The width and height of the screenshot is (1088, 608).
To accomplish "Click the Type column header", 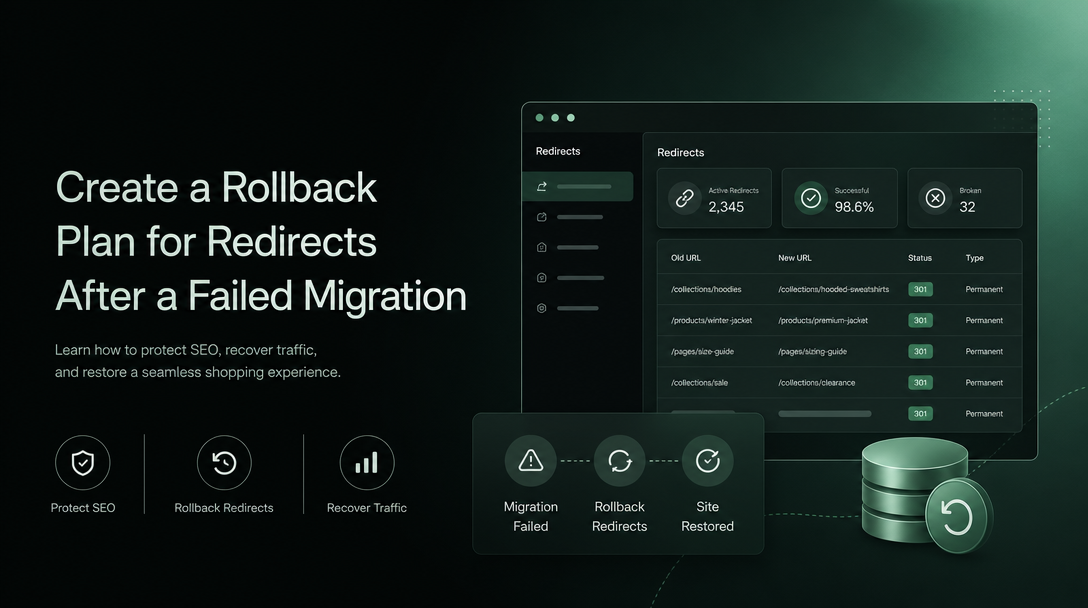I will (975, 258).
